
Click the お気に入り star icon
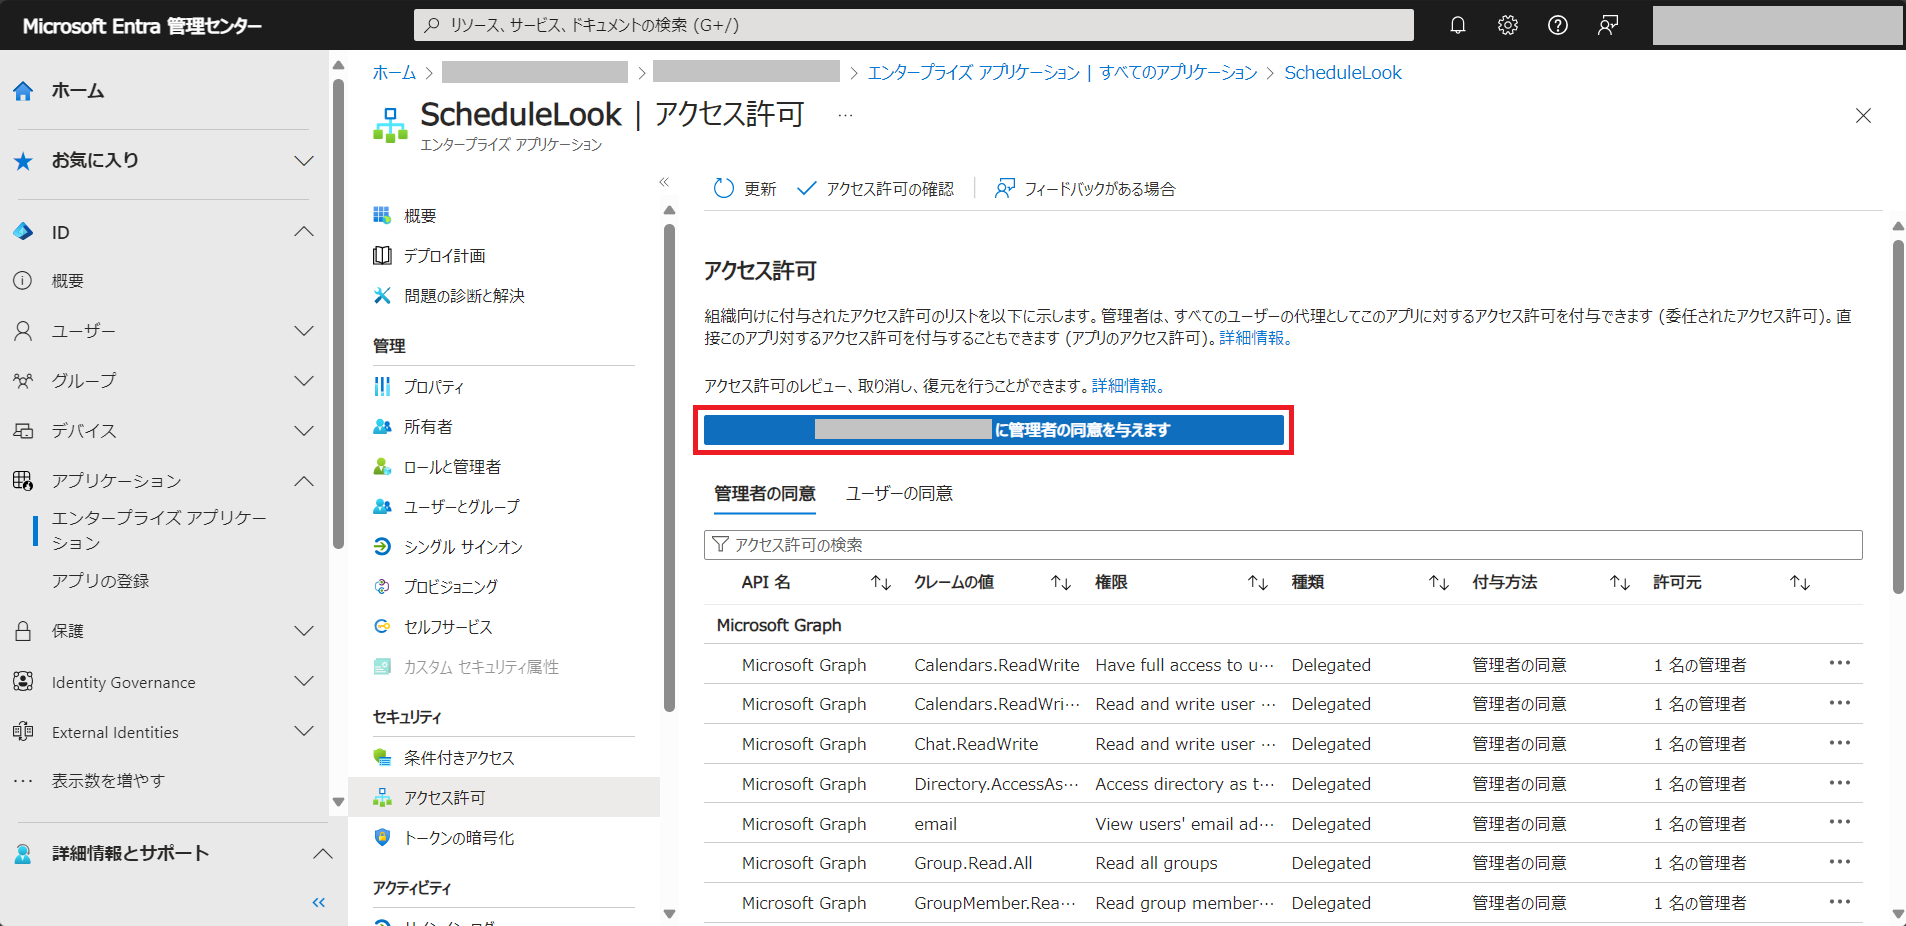tap(23, 161)
